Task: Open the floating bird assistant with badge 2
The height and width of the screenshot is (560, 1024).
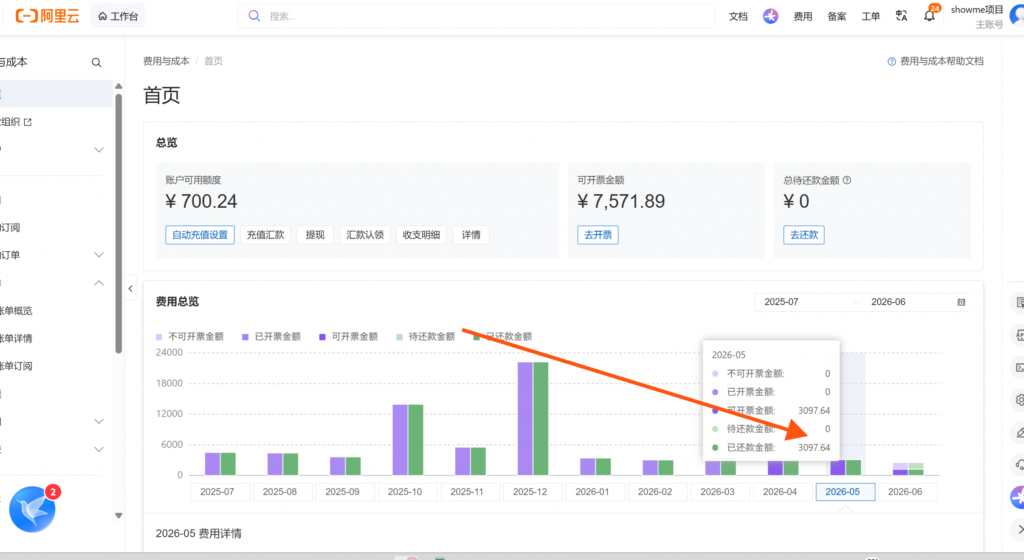Action: (x=33, y=509)
